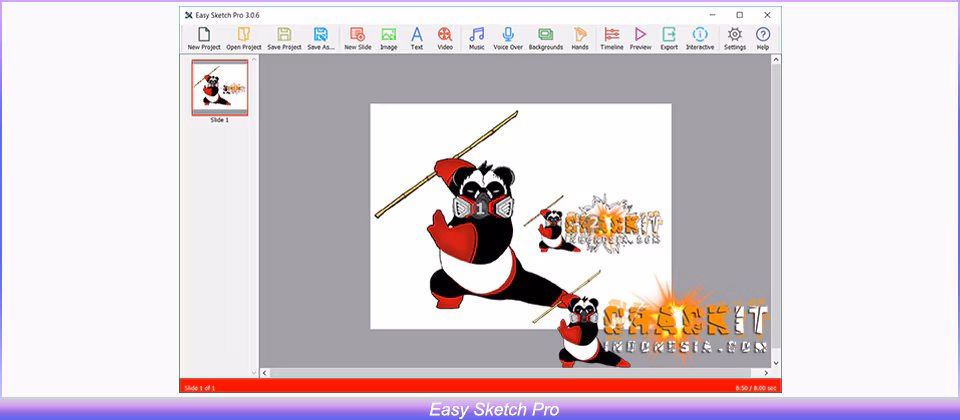
Task: Open the Voice Over recorder
Action: 508,39
